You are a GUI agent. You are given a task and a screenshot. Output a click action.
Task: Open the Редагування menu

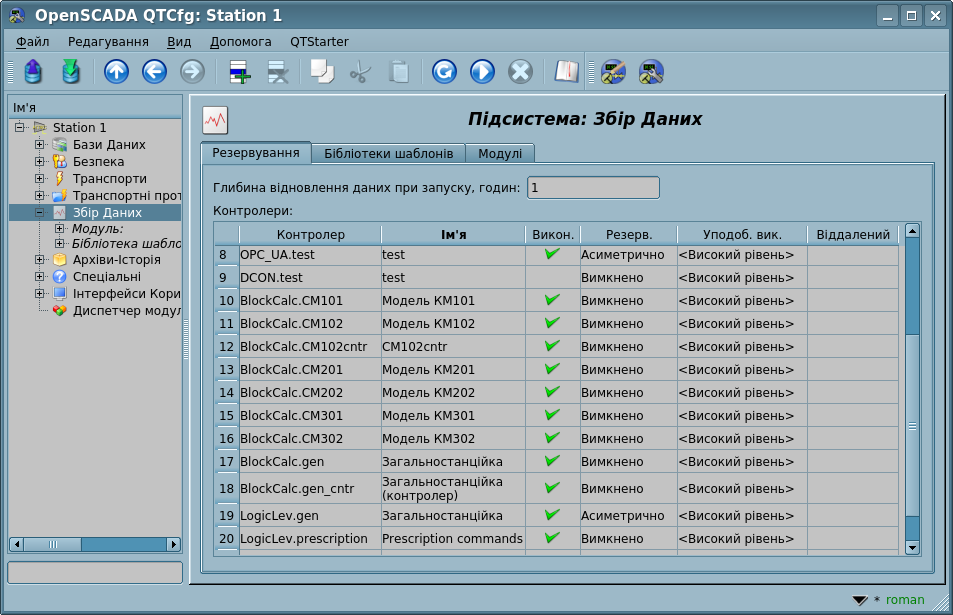tap(108, 42)
